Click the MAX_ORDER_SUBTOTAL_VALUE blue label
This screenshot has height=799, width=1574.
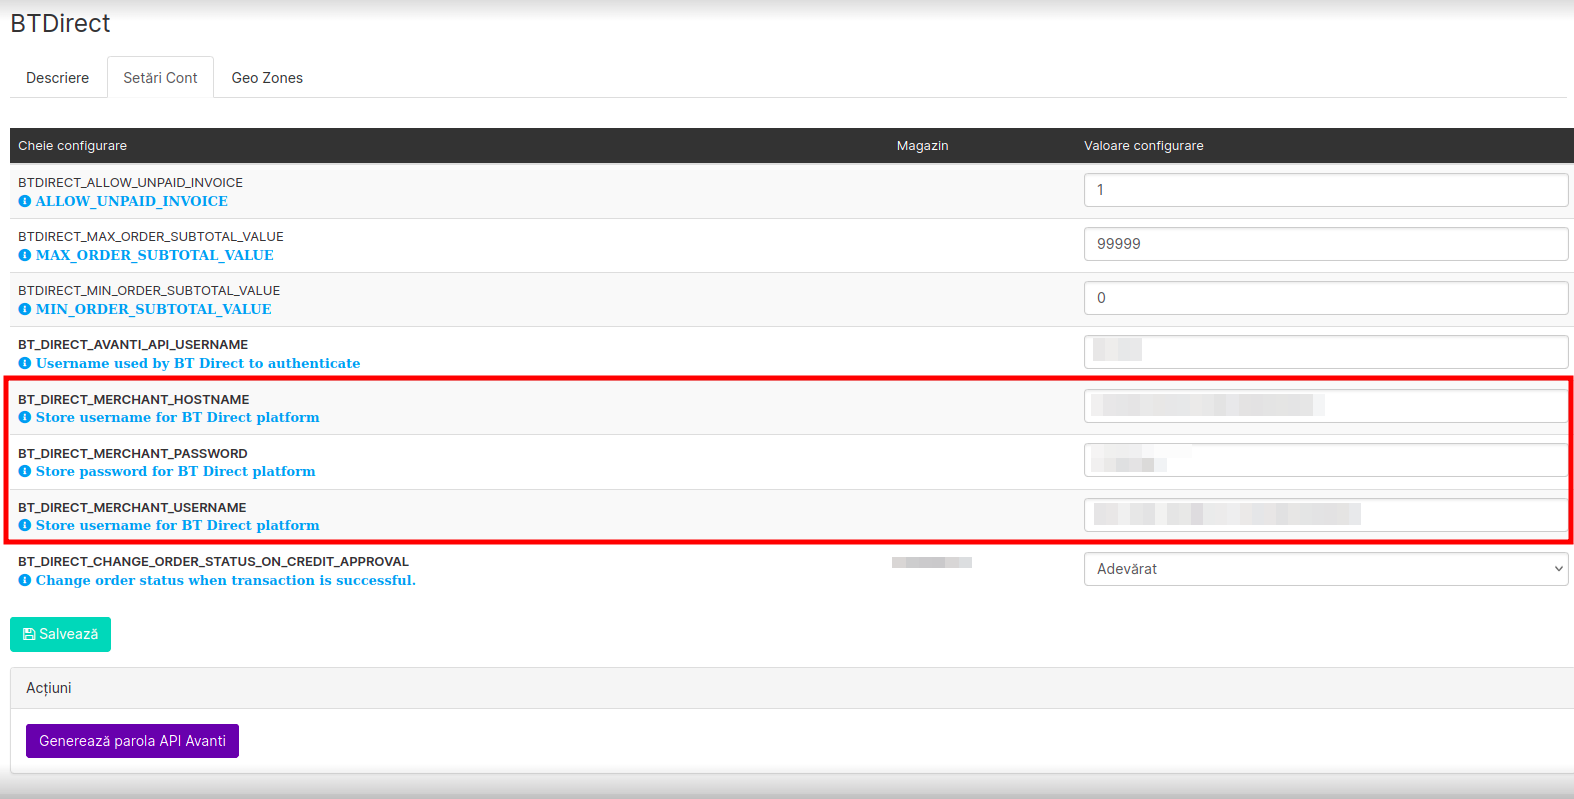point(155,255)
